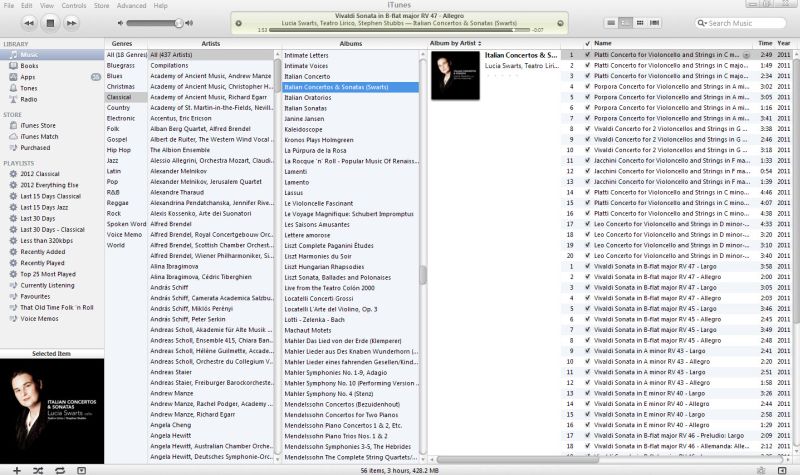Open the Edit menu
The image size is (800, 475).
pos(27,6)
